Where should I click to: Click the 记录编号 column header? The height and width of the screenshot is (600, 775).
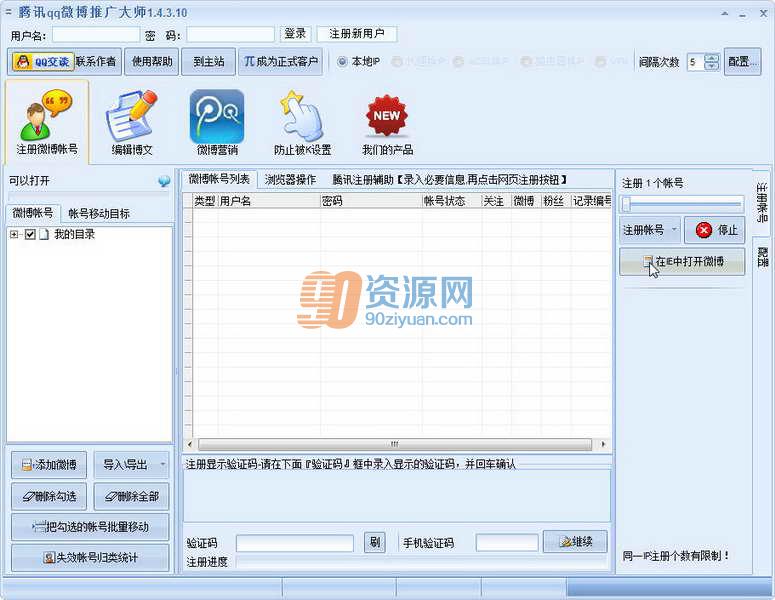pos(591,201)
